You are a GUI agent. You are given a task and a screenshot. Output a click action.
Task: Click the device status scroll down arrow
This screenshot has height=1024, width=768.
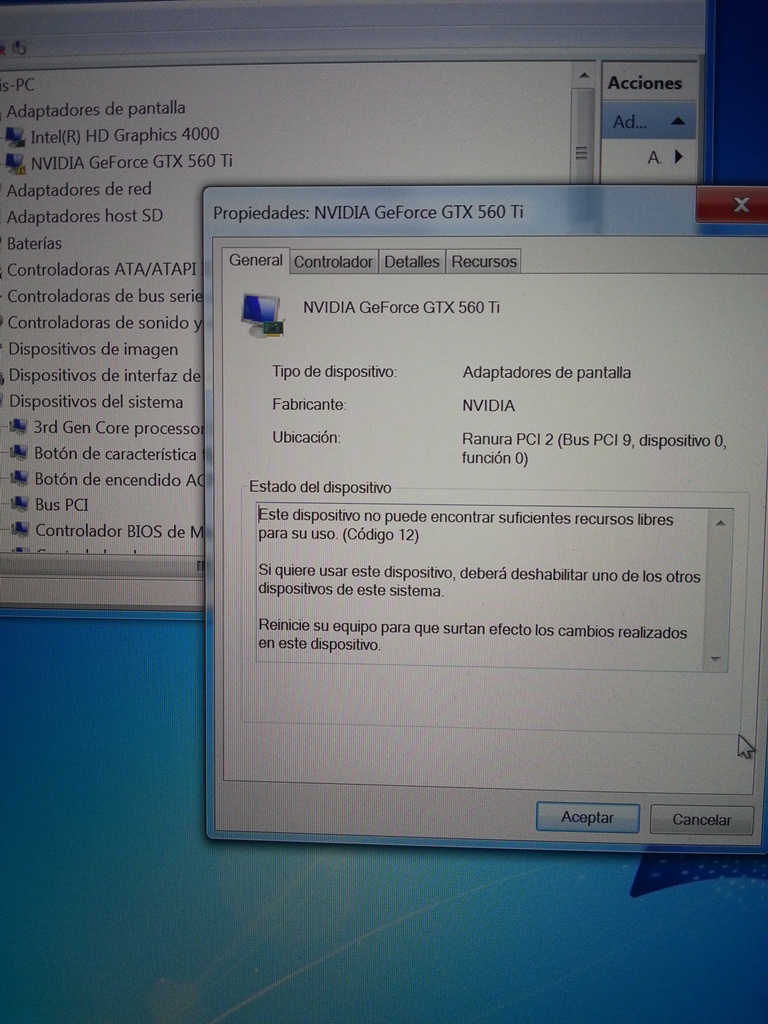tap(716, 659)
